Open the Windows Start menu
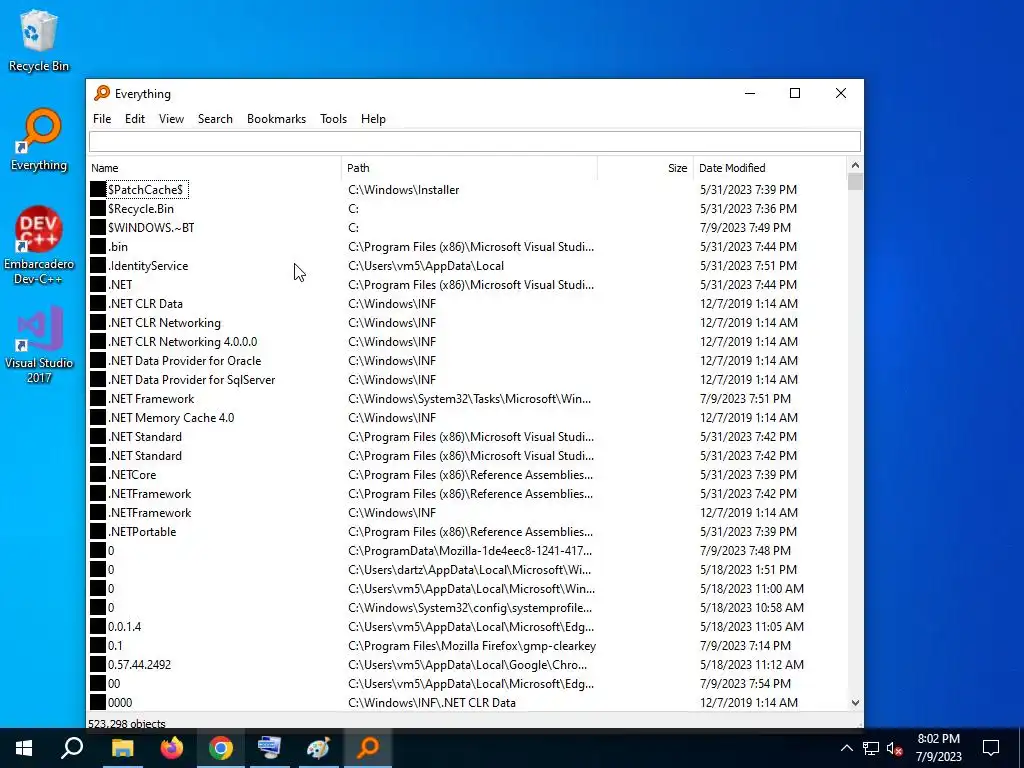Image resolution: width=1024 pixels, height=768 pixels. click(x=24, y=748)
